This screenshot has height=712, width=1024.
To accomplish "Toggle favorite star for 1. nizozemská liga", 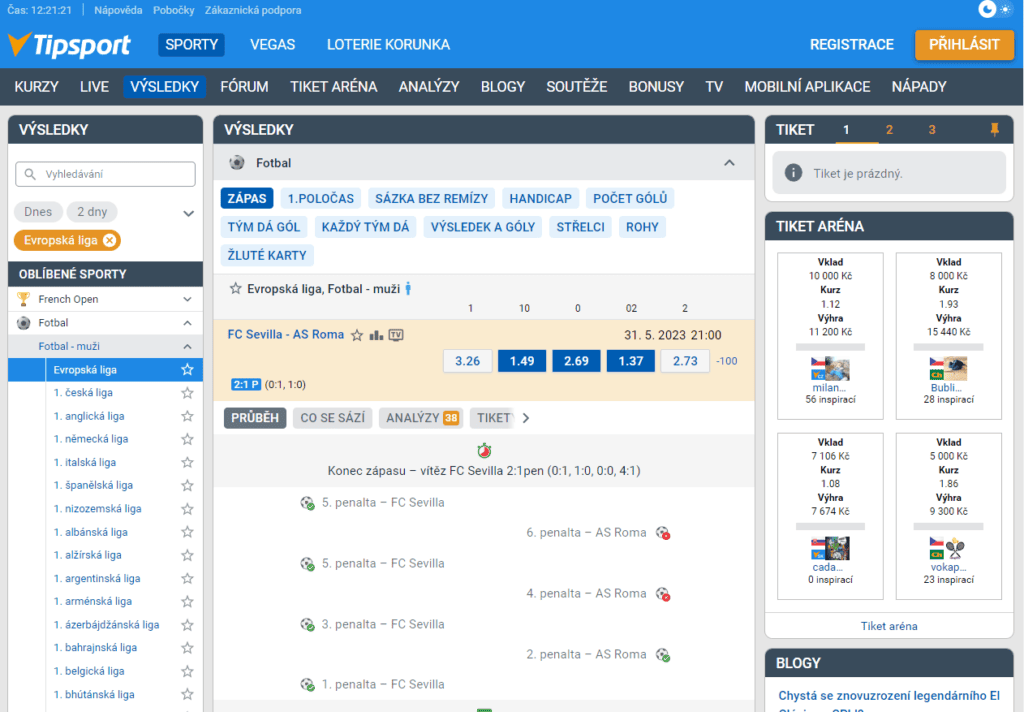I will [x=187, y=509].
